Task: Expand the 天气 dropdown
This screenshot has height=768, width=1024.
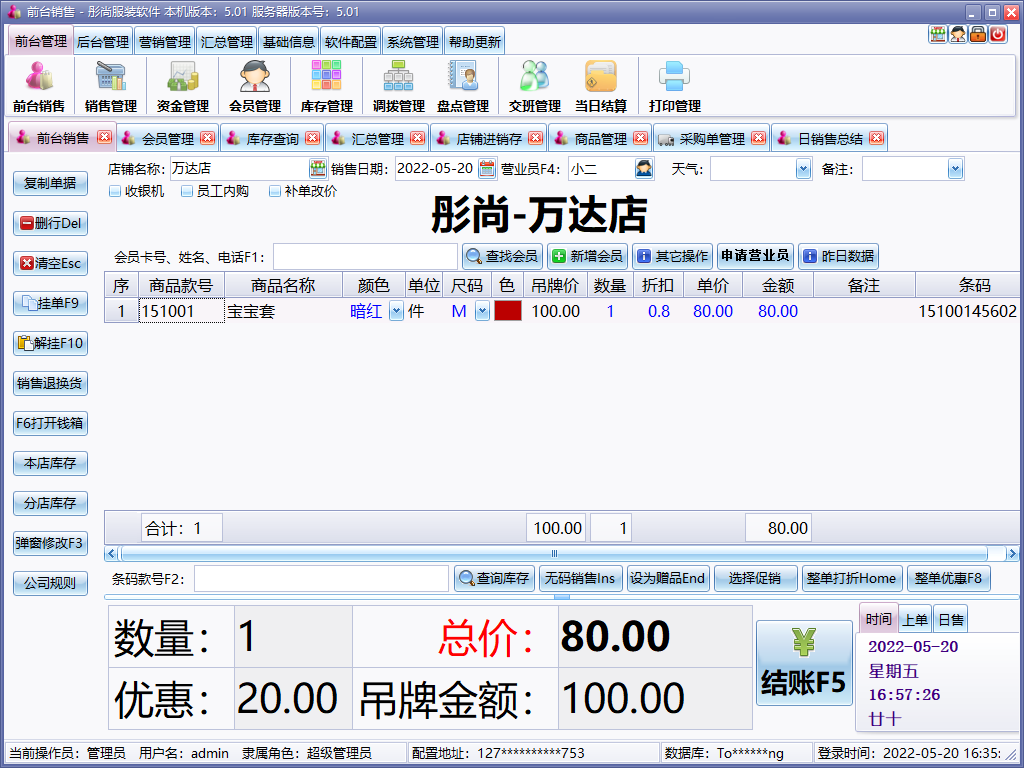Action: (x=803, y=169)
